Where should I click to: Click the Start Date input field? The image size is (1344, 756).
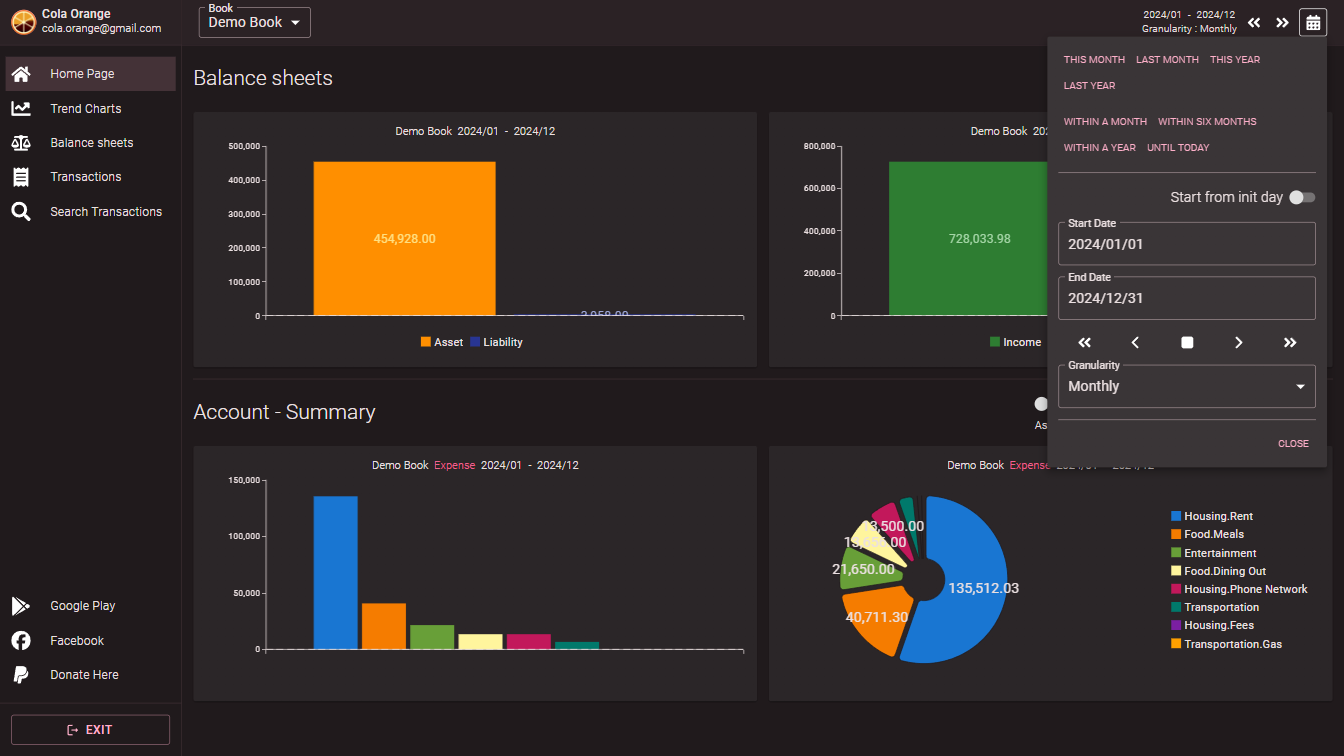(1186, 244)
